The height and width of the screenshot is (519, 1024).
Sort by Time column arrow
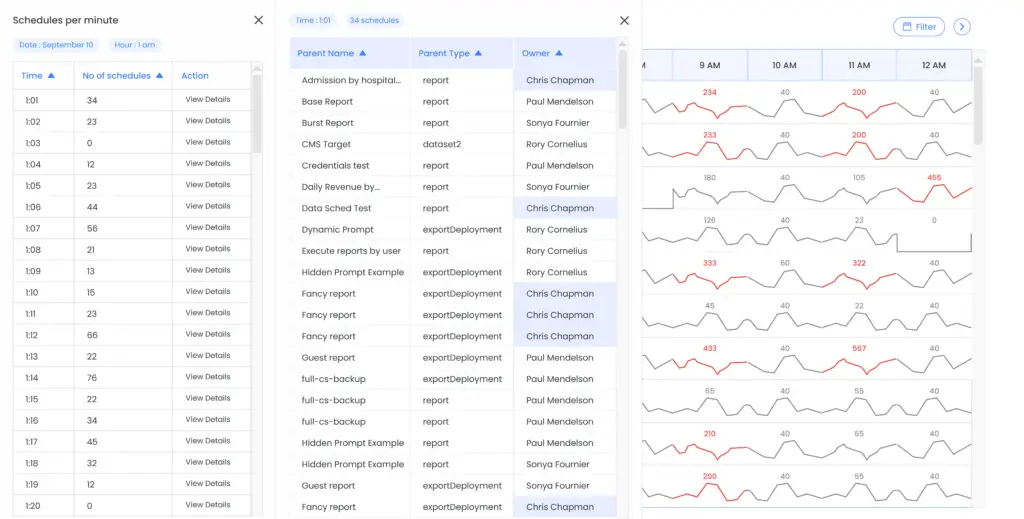point(52,76)
